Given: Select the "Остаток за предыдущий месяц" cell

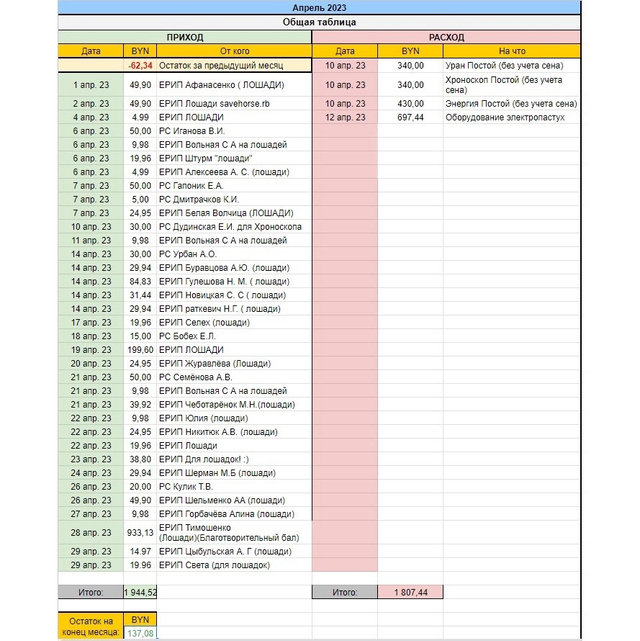Looking at the screenshot, I should pos(233,65).
